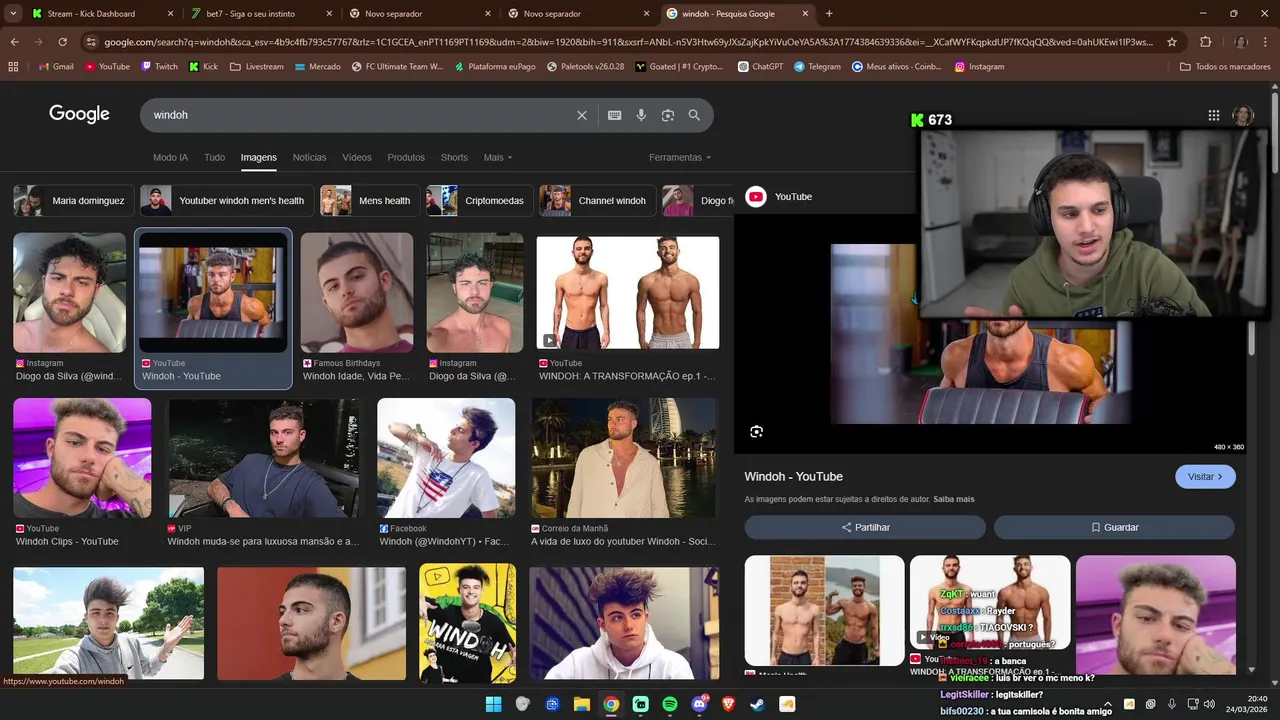Open the Google apps grid
Image resolution: width=1280 pixels, height=720 pixels.
[x=1214, y=115]
